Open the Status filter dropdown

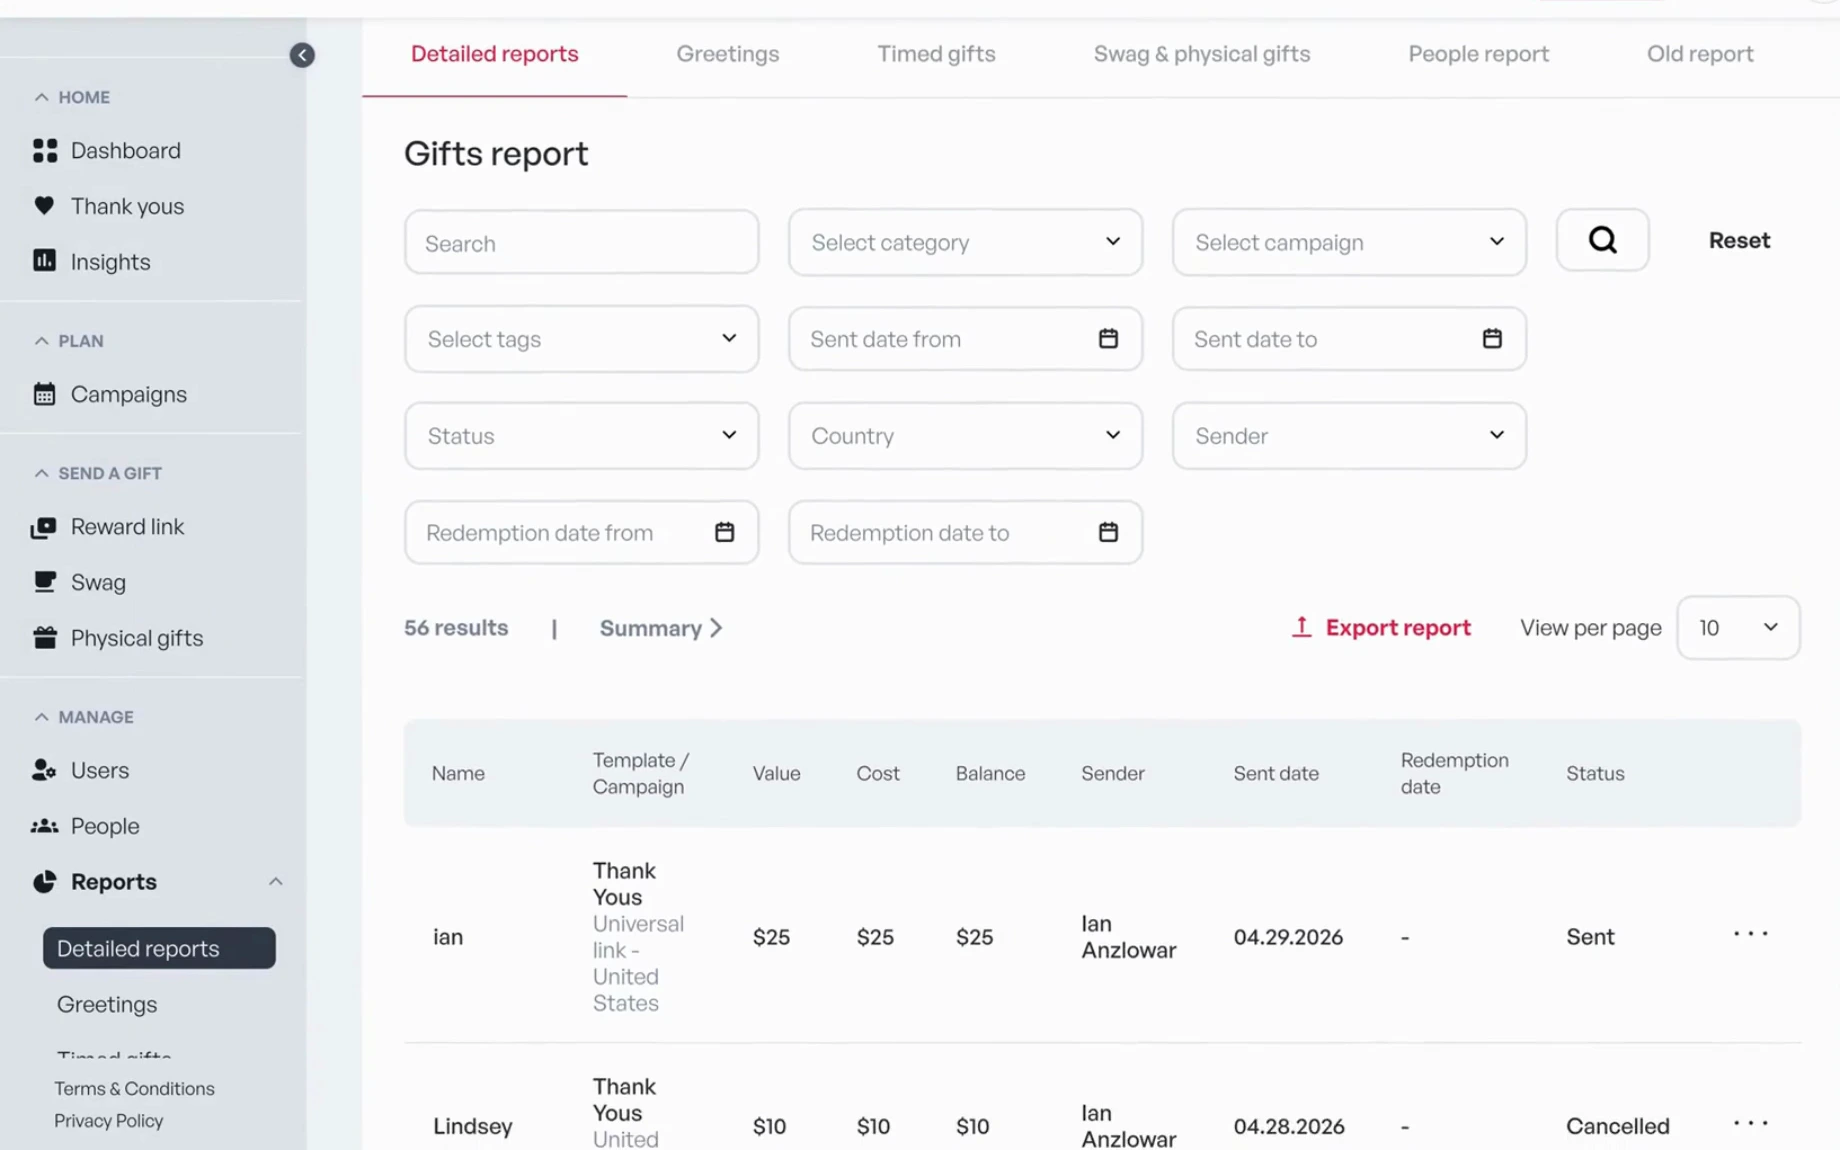581,436
